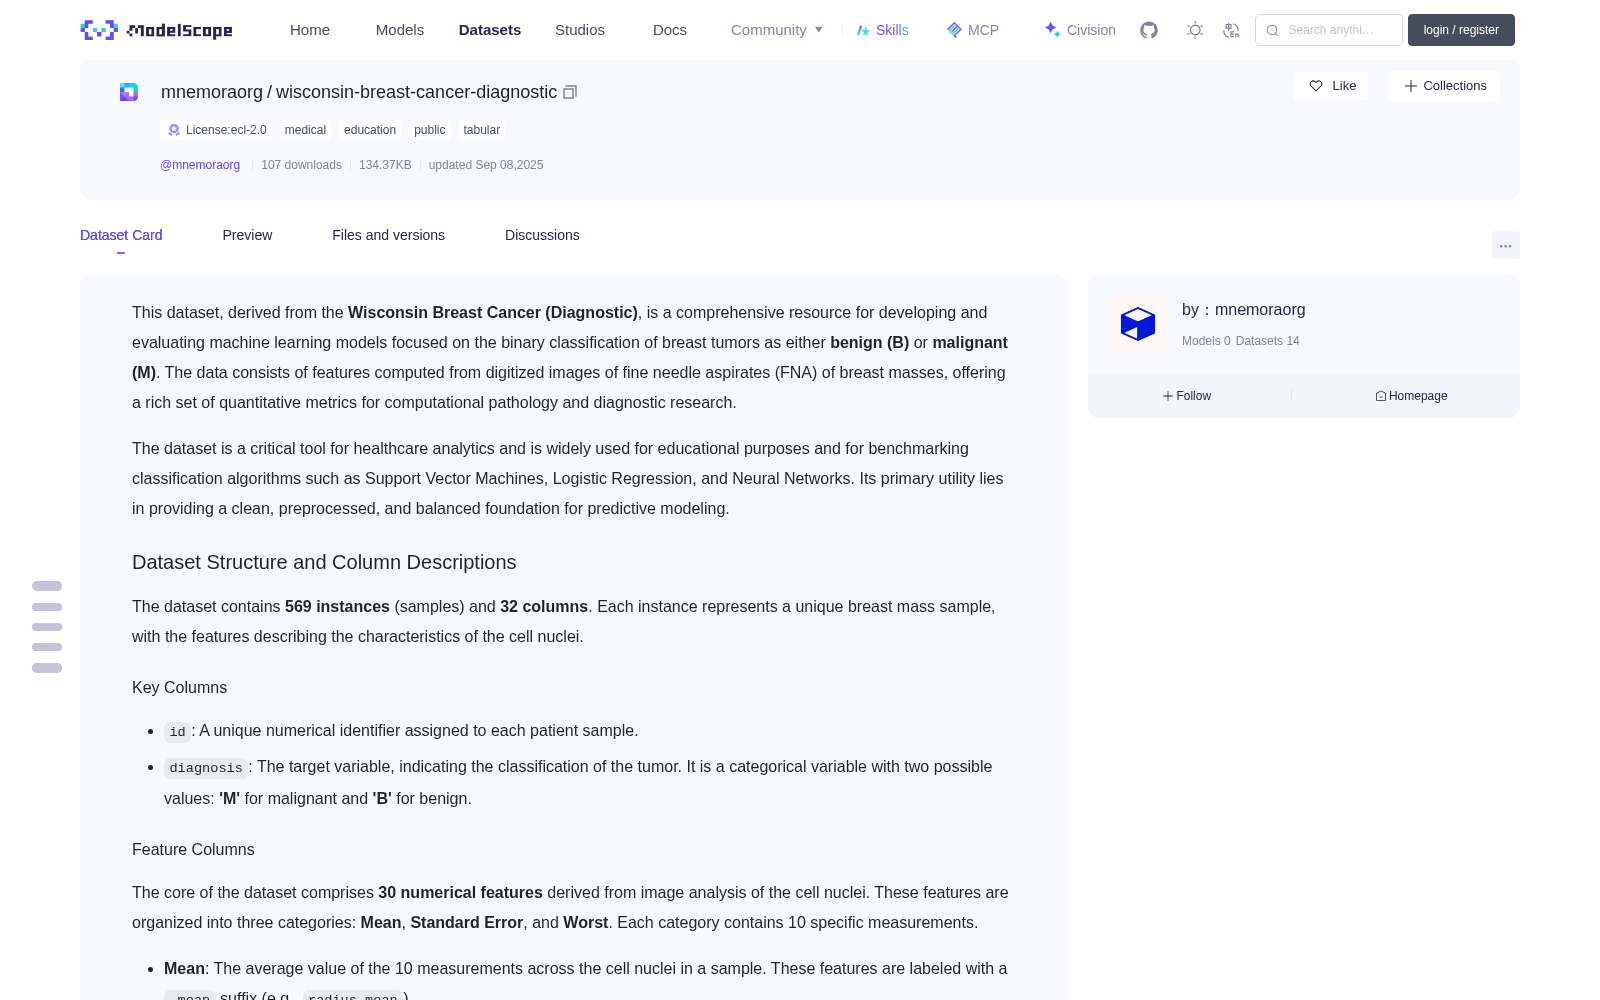Toggle the light/dark theme icon
The image size is (1600, 1000).
(x=1195, y=30)
